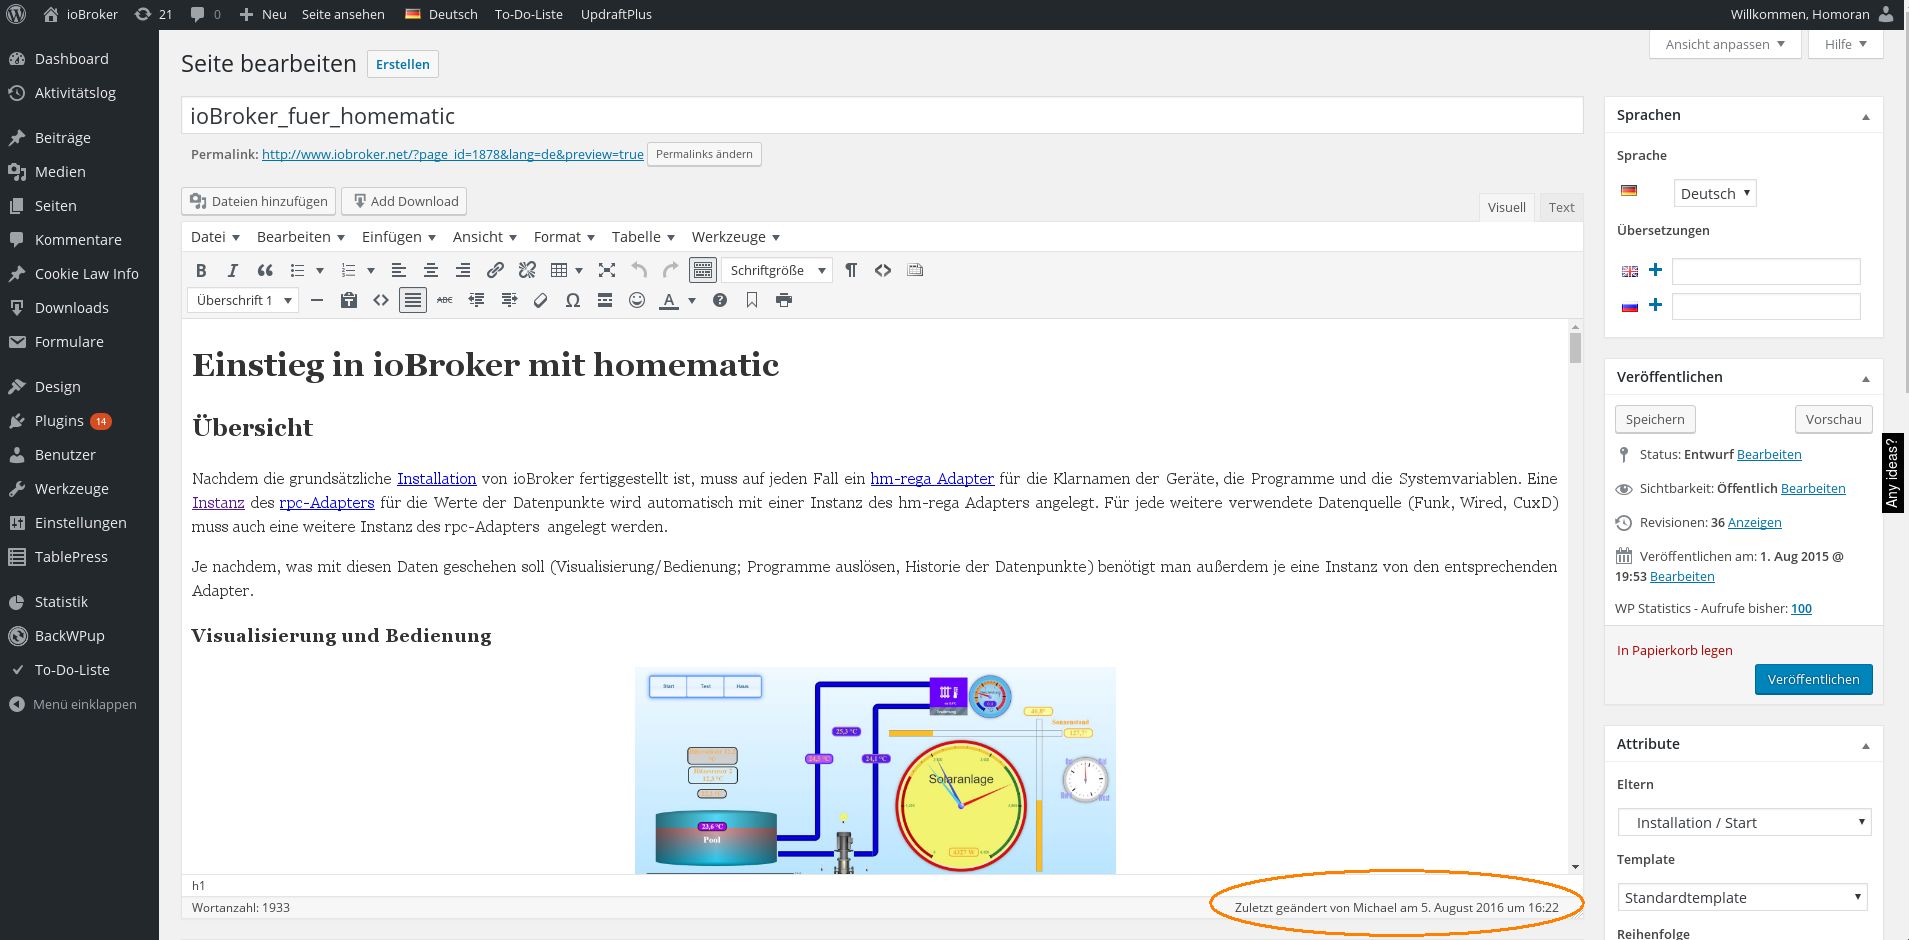
Task: Decrease the indent
Action: click(x=477, y=300)
